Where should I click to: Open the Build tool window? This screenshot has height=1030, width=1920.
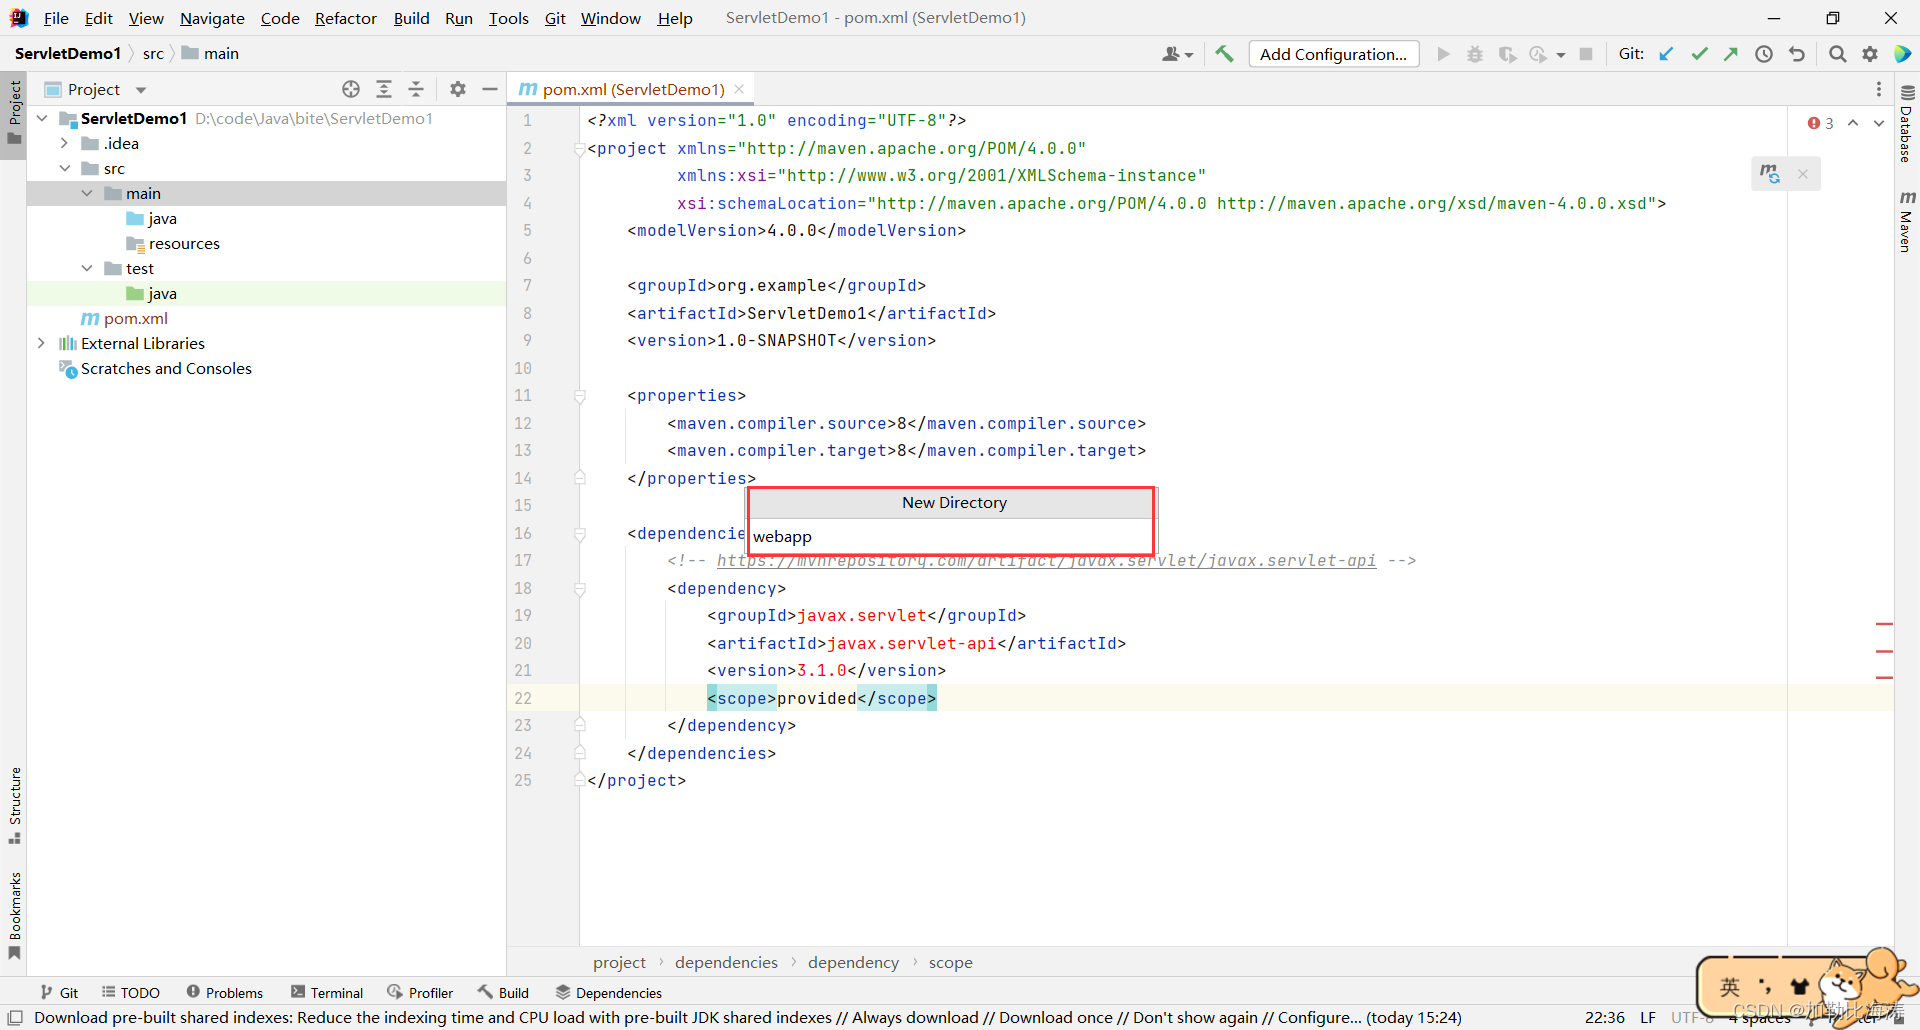point(504,992)
